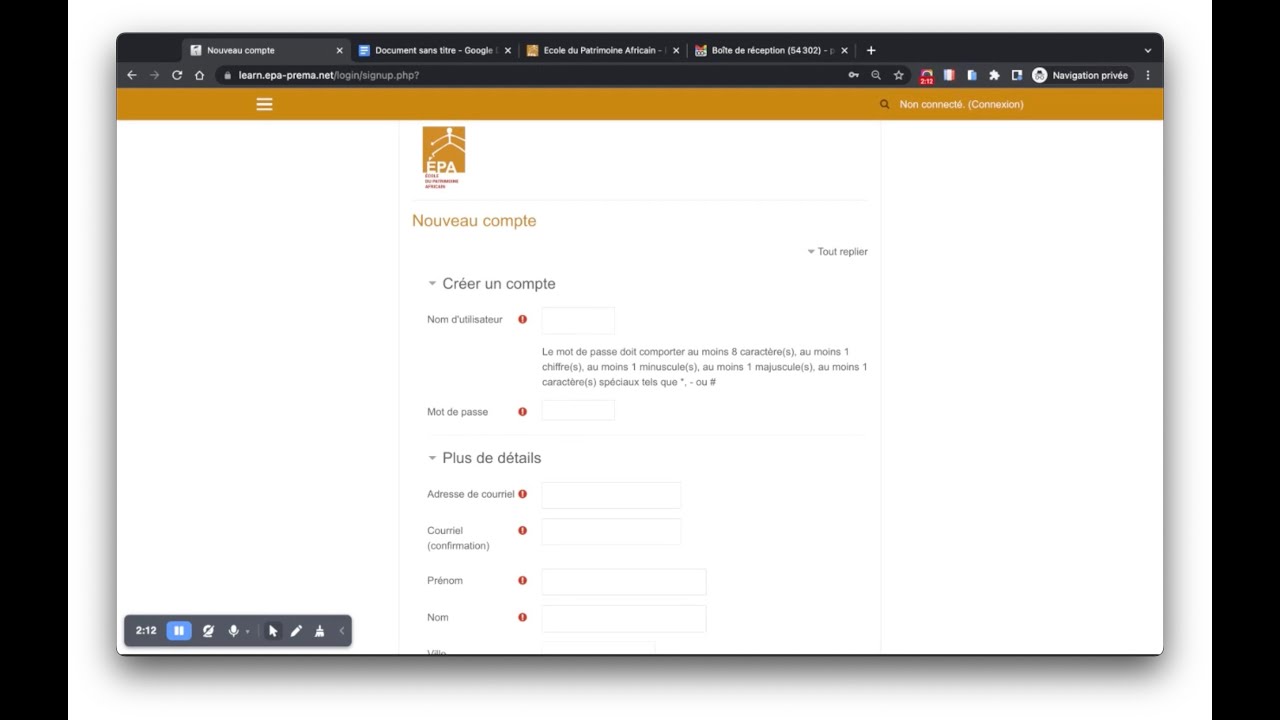
Task: Toggle the webcam off icon in recorder bar
Action: click(x=208, y=631)
